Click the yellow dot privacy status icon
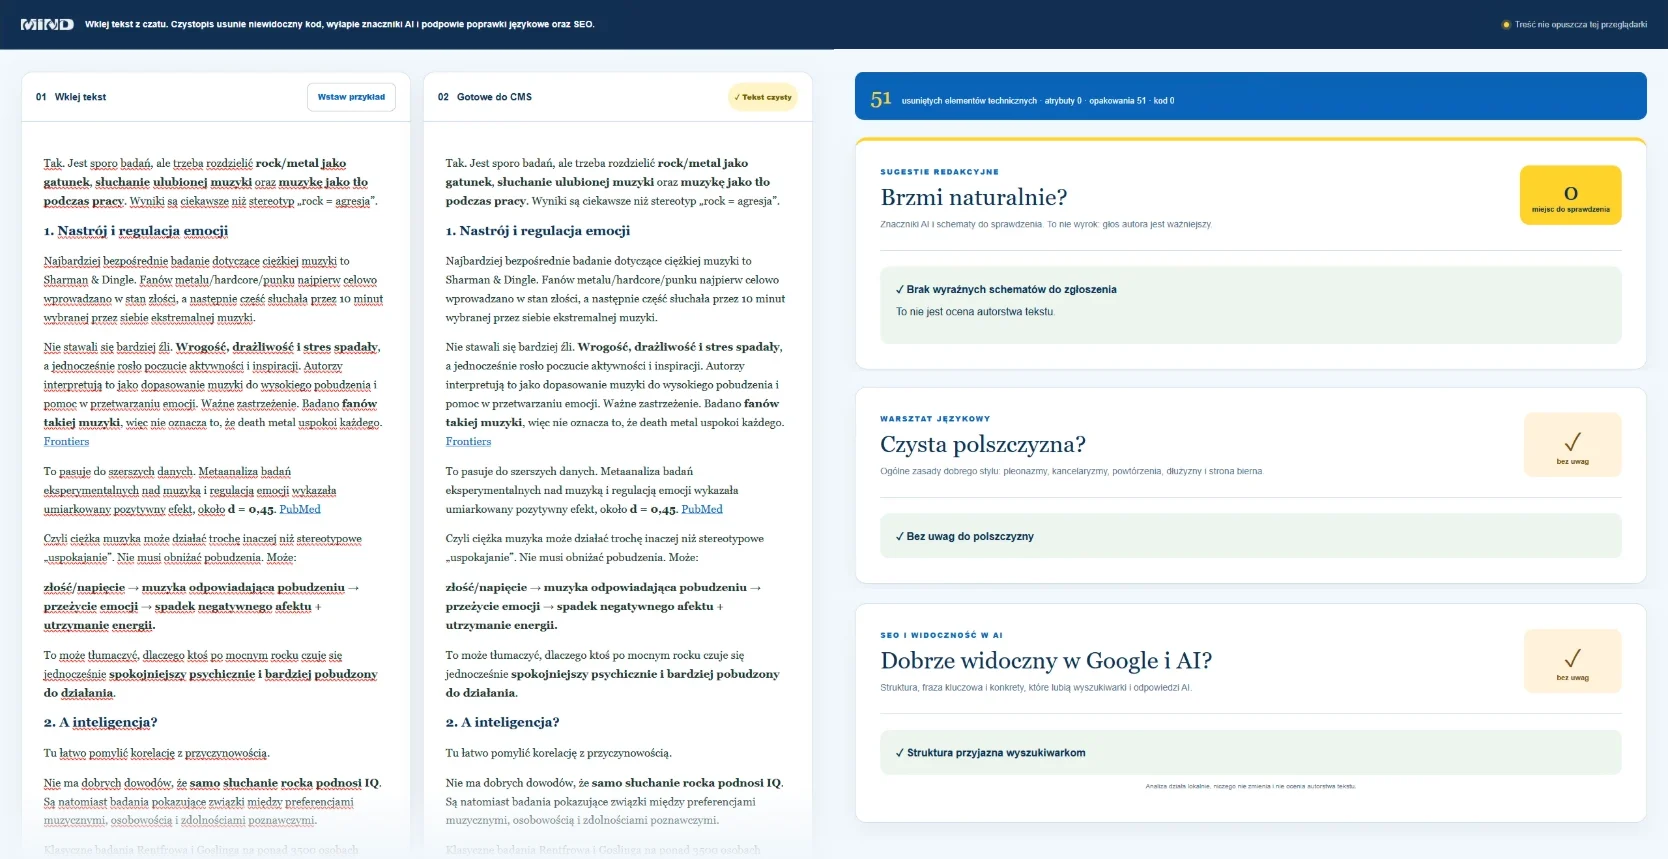Viewport: 1668px width, 859px height. click(x=1506, y=25)
